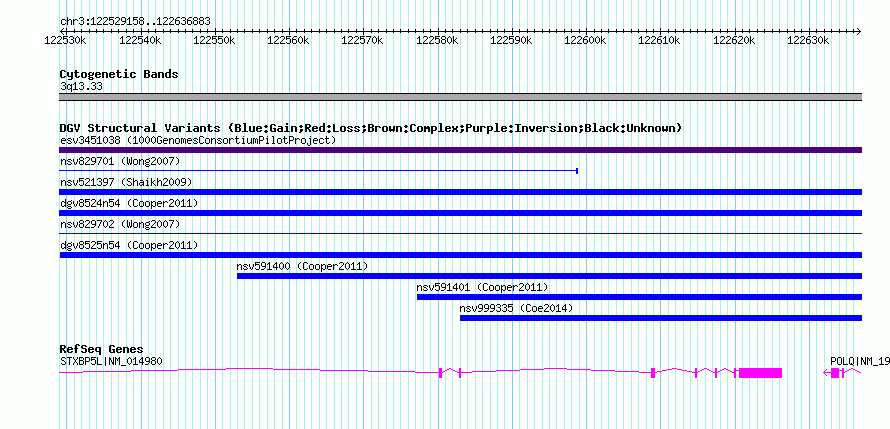
Task: Click the 3q13.33 cytogenetic band bar
Action: pos(460,97)
